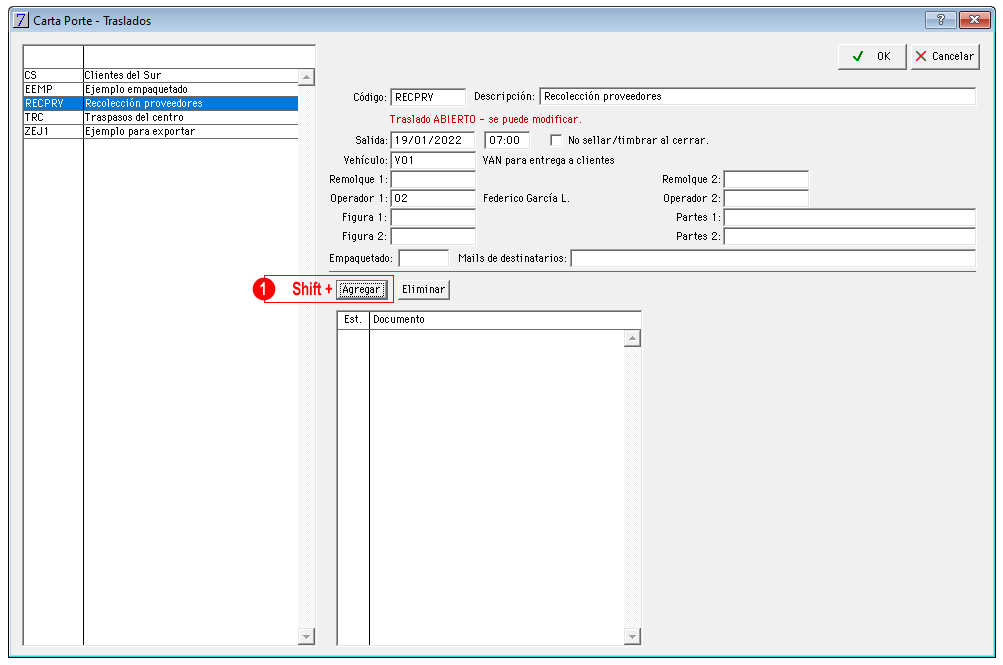
Task: Click the Remolque 2 input field
Action: tap(766, 180)
